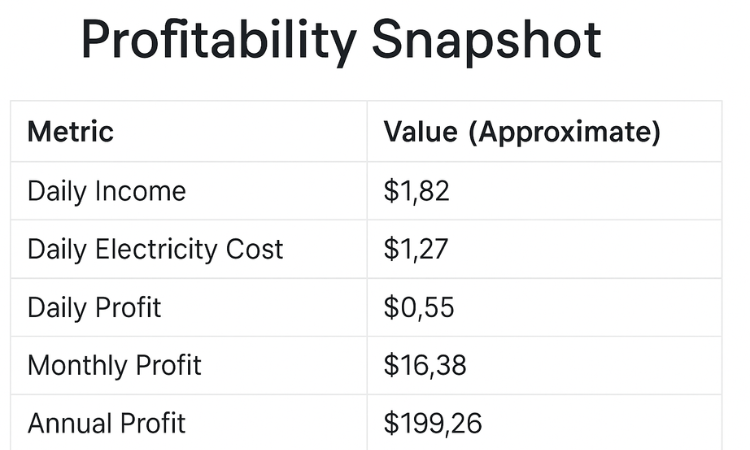750x450 pixels.
Task: Click the word Snapshot in the title
Action: (486, 42)
